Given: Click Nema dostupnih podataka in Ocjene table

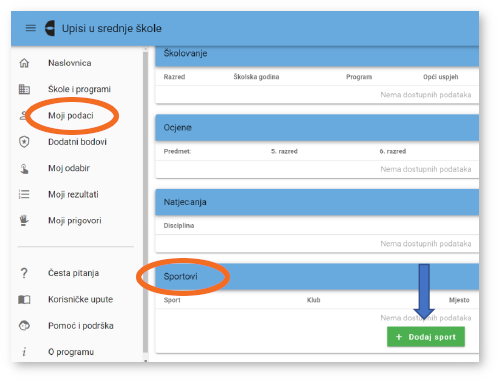Looking at the screenshot, I should (426, 169).
